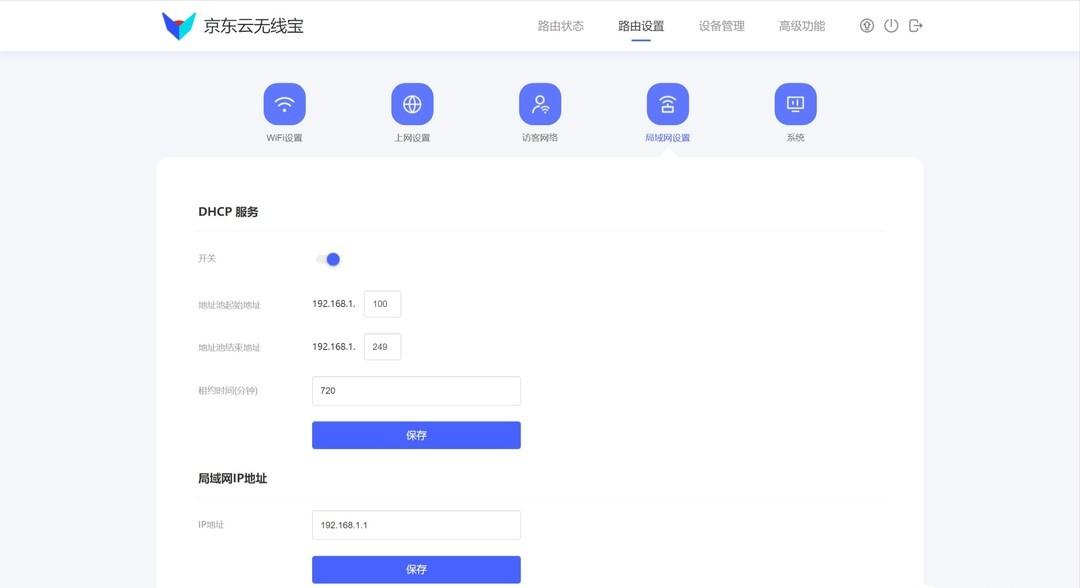This screenshot has height=588, width=1080.
Task: Click the IP地址 field showing 192.168.1.1
Action: click(416, 525)
